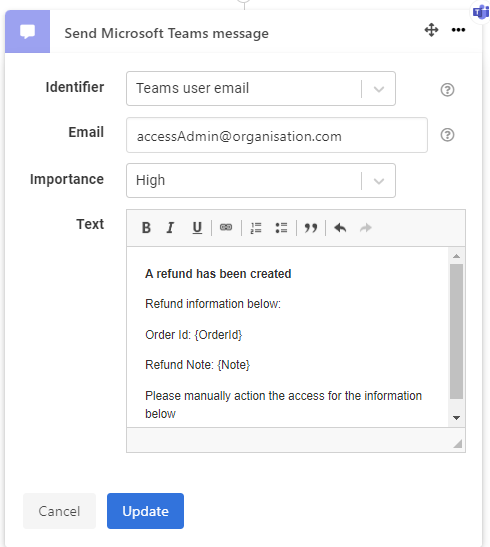Undo last edit in text editor

[340, 228]
